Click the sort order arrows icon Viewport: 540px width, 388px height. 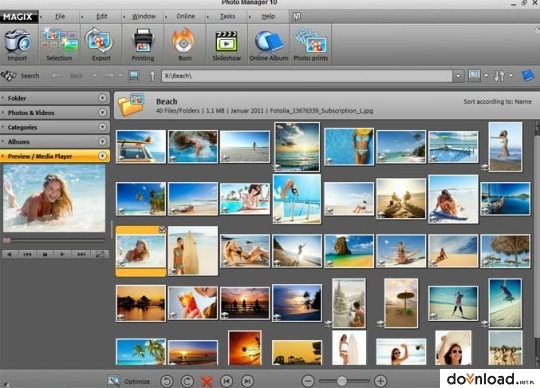point(499,76)
